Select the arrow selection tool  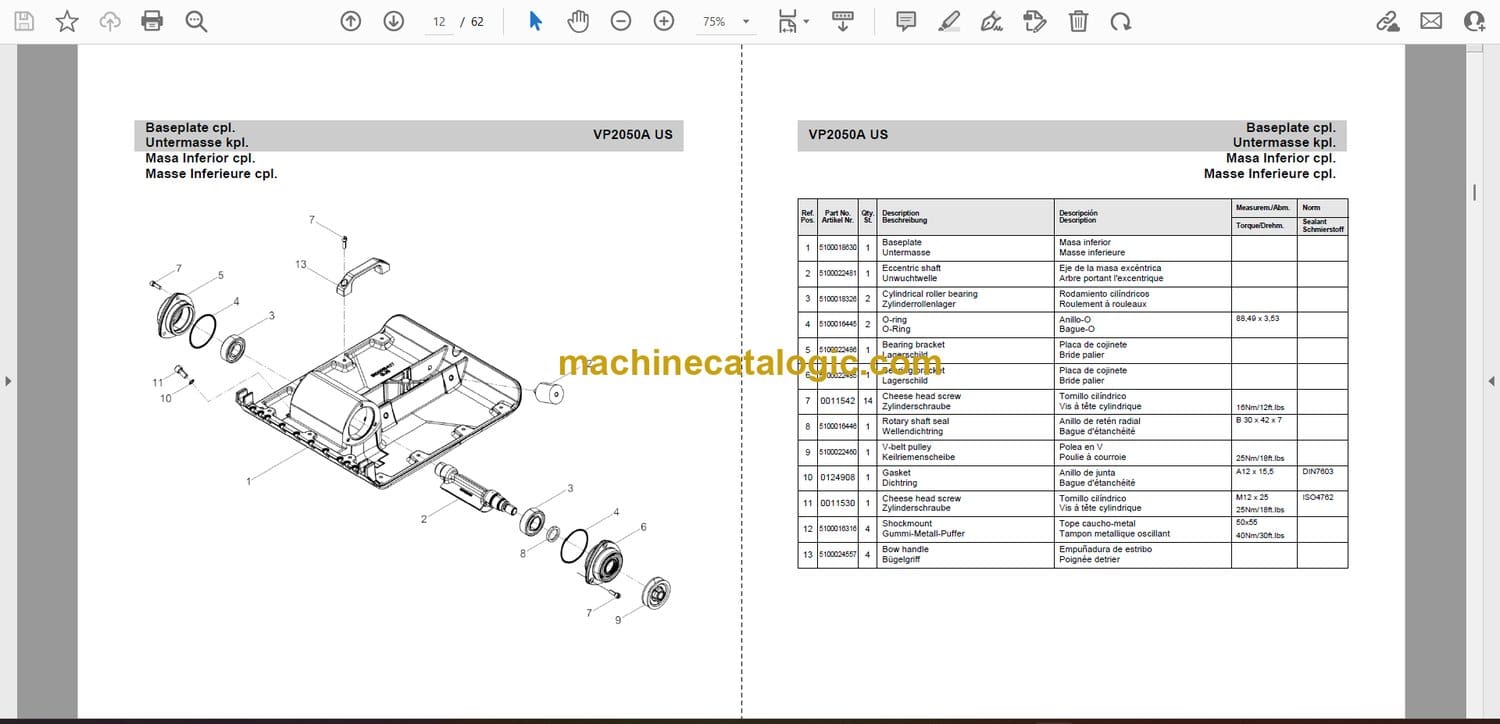(x=535, y=21)
